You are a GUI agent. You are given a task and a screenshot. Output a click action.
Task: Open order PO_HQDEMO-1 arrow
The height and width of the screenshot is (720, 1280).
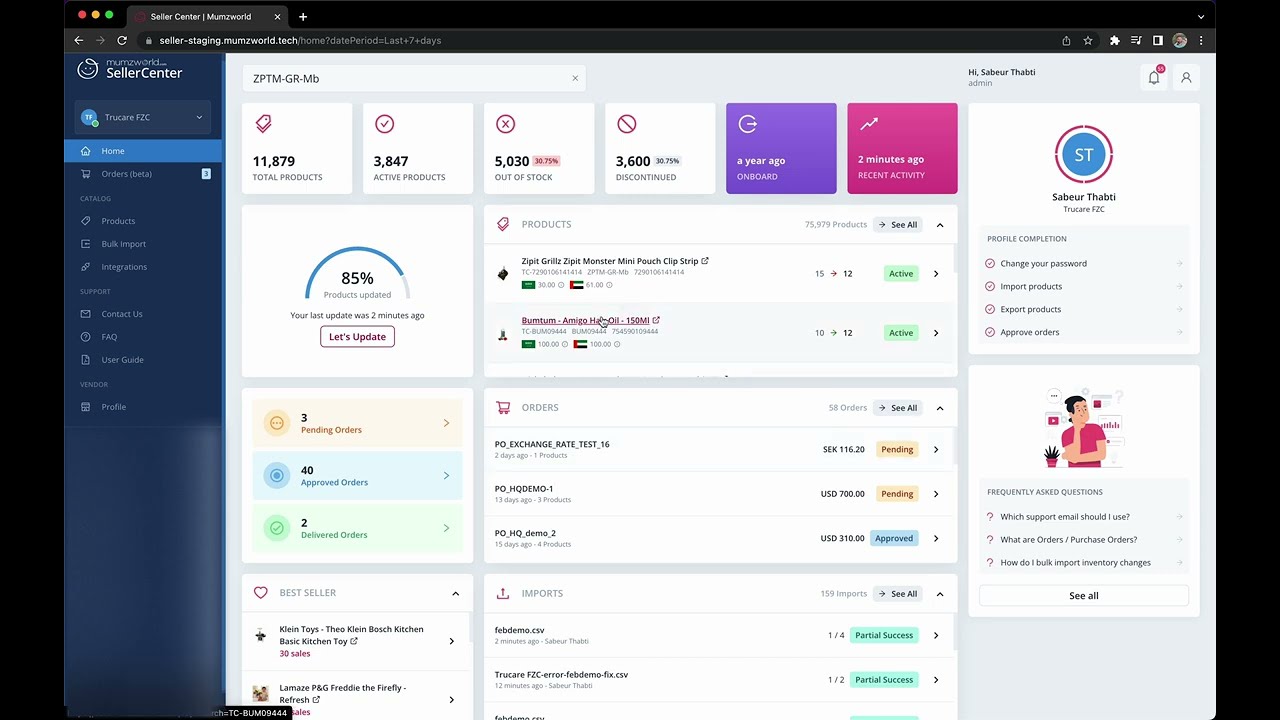coord(936,494)
